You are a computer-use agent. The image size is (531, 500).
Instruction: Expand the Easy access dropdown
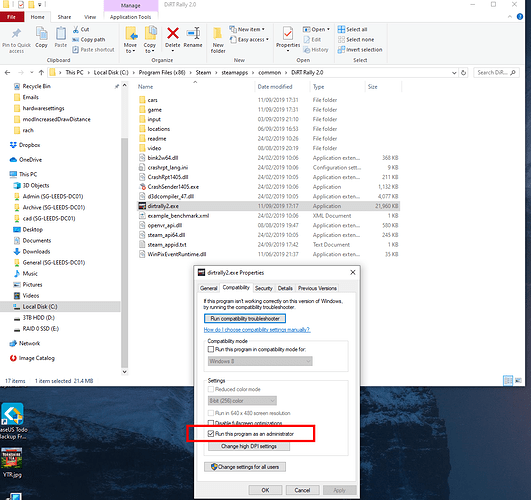pyautogui.click(x=249, y=40)
